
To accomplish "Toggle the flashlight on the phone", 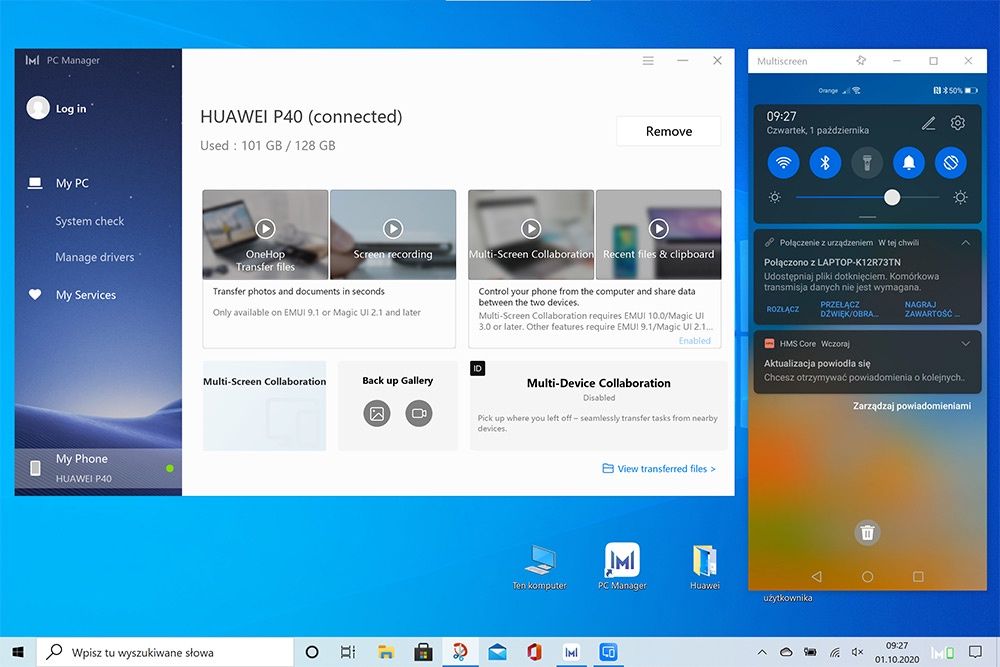I will pyautogui.click(x=867, y=163).
